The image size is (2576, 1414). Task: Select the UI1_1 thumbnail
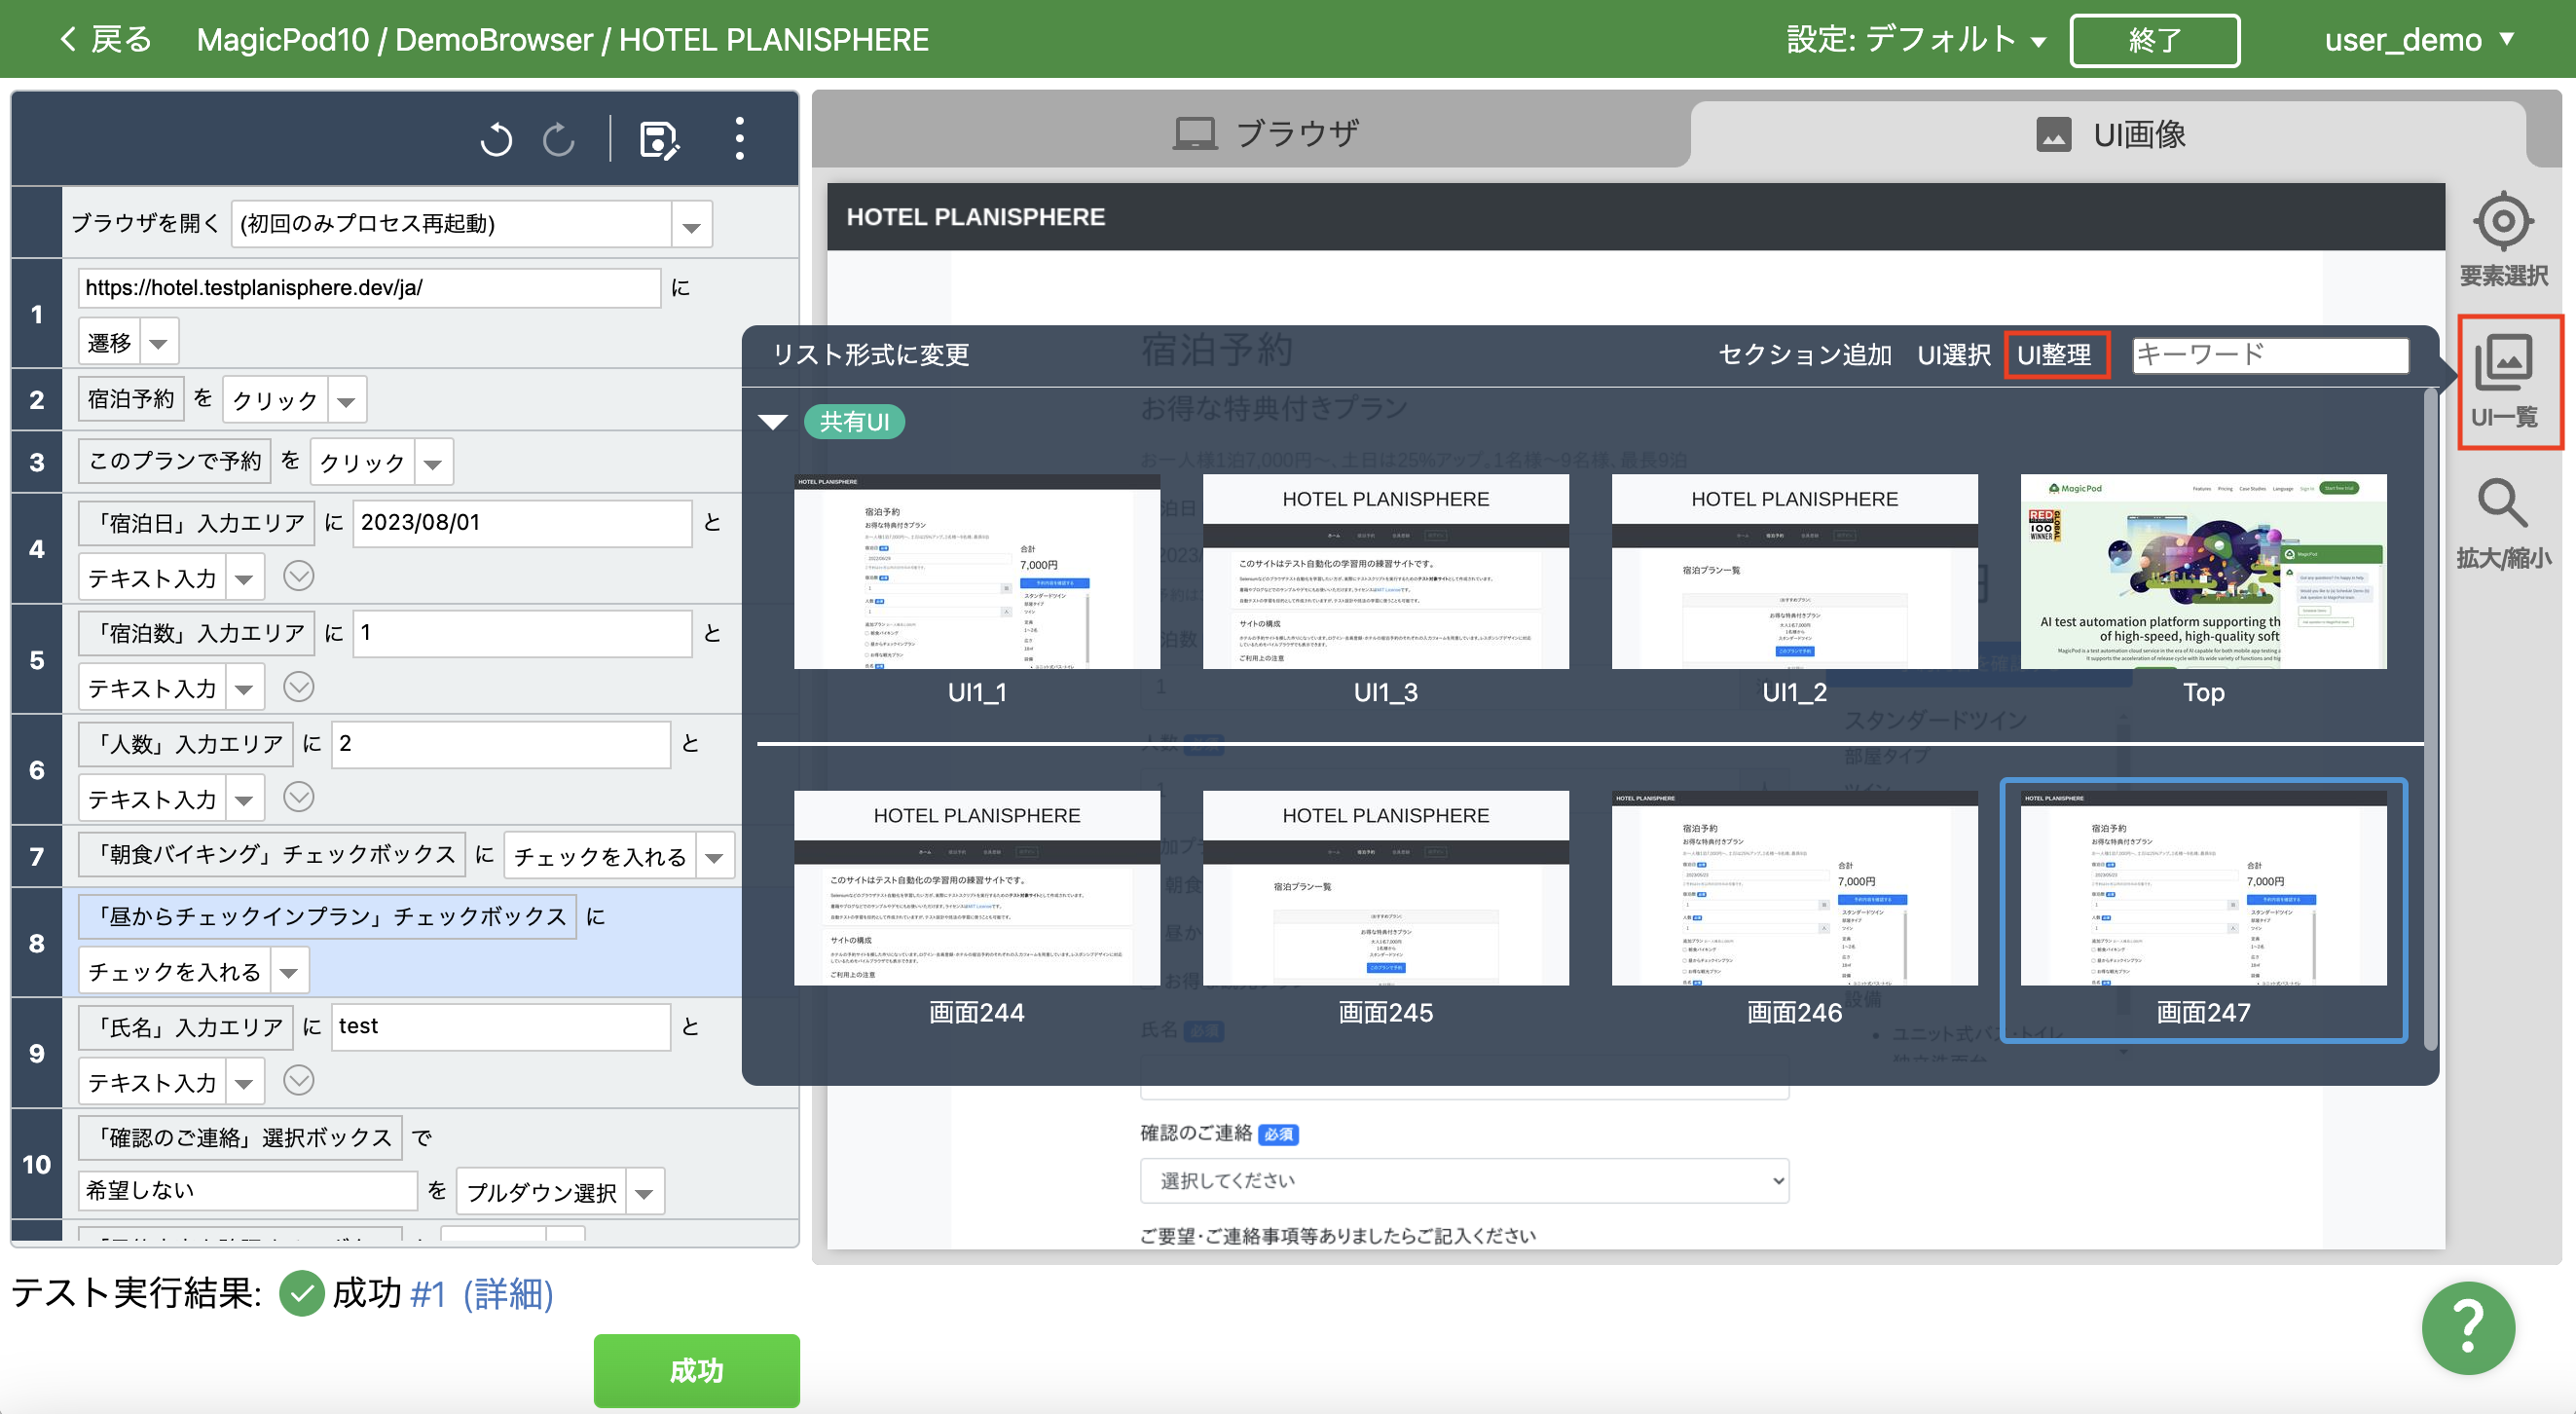click(x=977, y=571)
